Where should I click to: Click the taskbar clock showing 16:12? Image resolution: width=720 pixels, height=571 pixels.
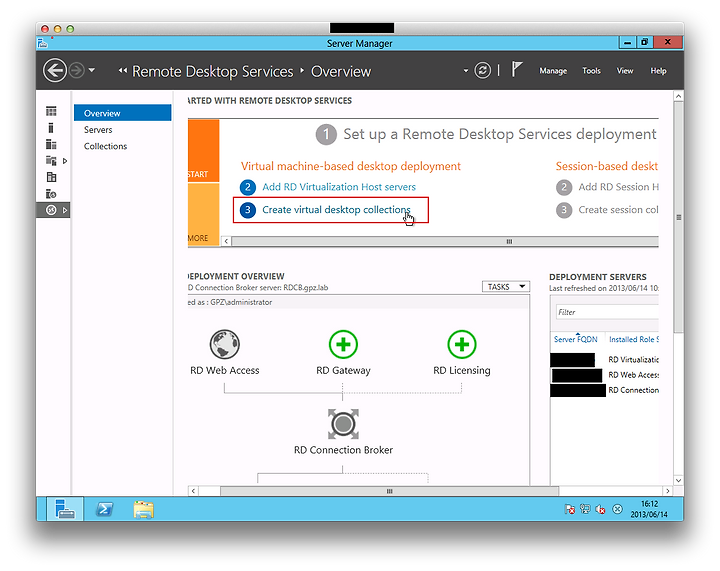649,509
